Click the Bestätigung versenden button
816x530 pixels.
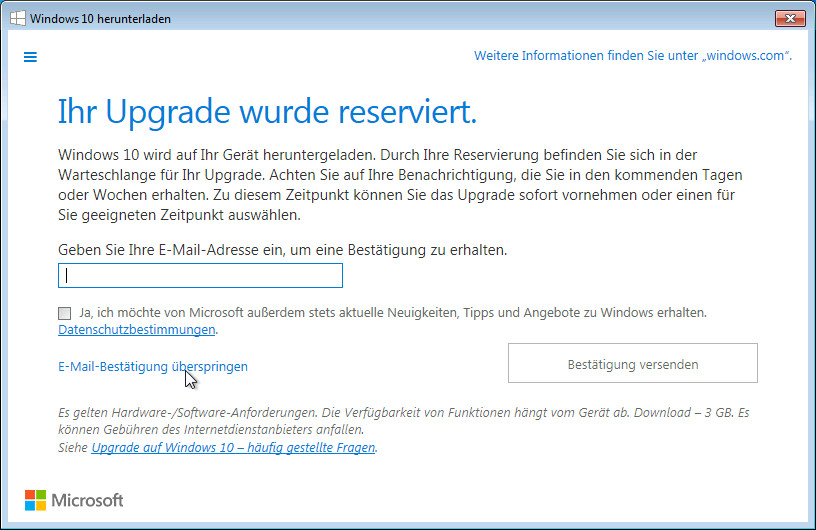tap(633, 363)
